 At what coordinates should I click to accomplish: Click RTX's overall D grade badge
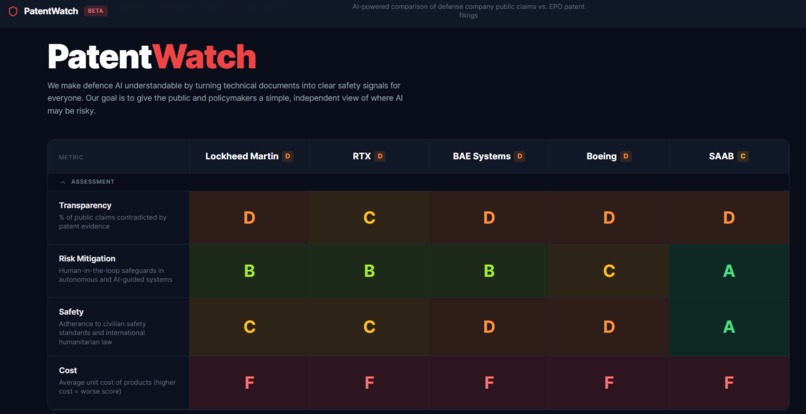click(x=380, y=156)
